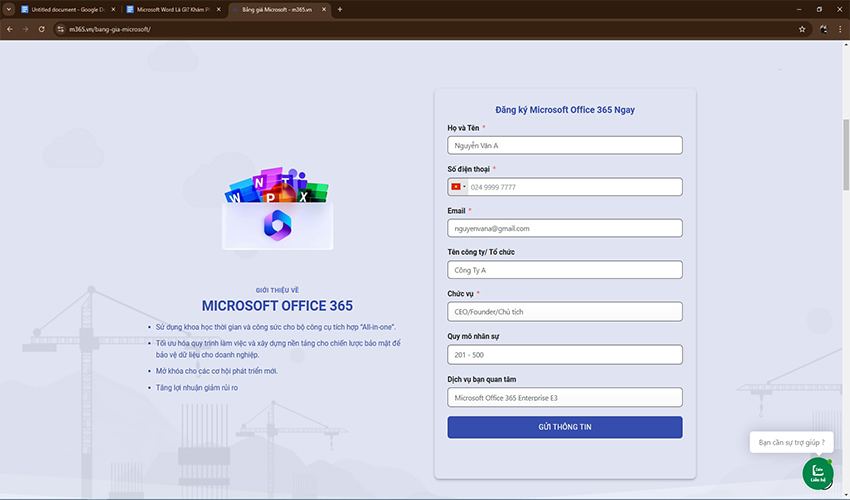Open Vietnam flag country code dropdown
Image resolution: width=850 pixels, height=500 pixels.
[458, 187]
